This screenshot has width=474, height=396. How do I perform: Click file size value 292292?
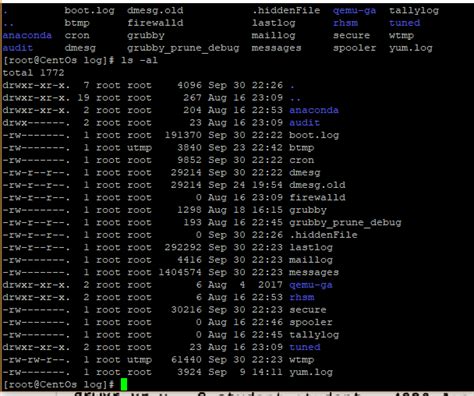[x=183, y=247]
